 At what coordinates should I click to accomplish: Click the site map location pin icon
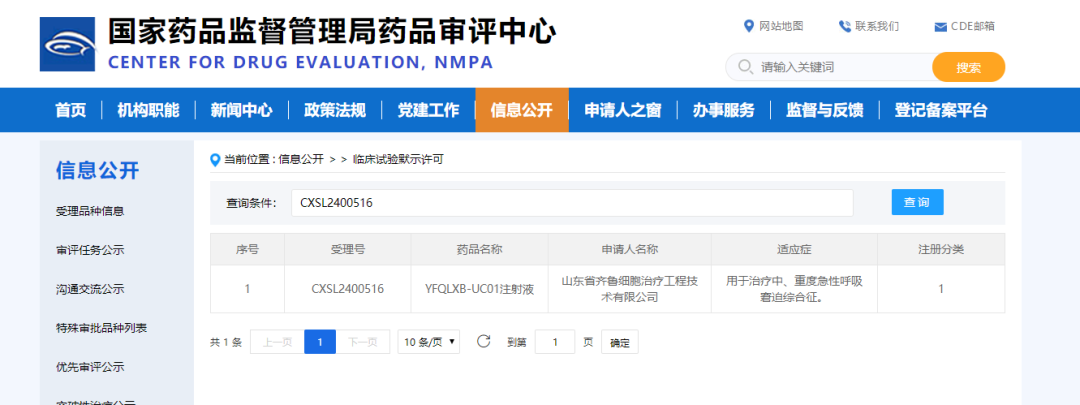point(749,26)
